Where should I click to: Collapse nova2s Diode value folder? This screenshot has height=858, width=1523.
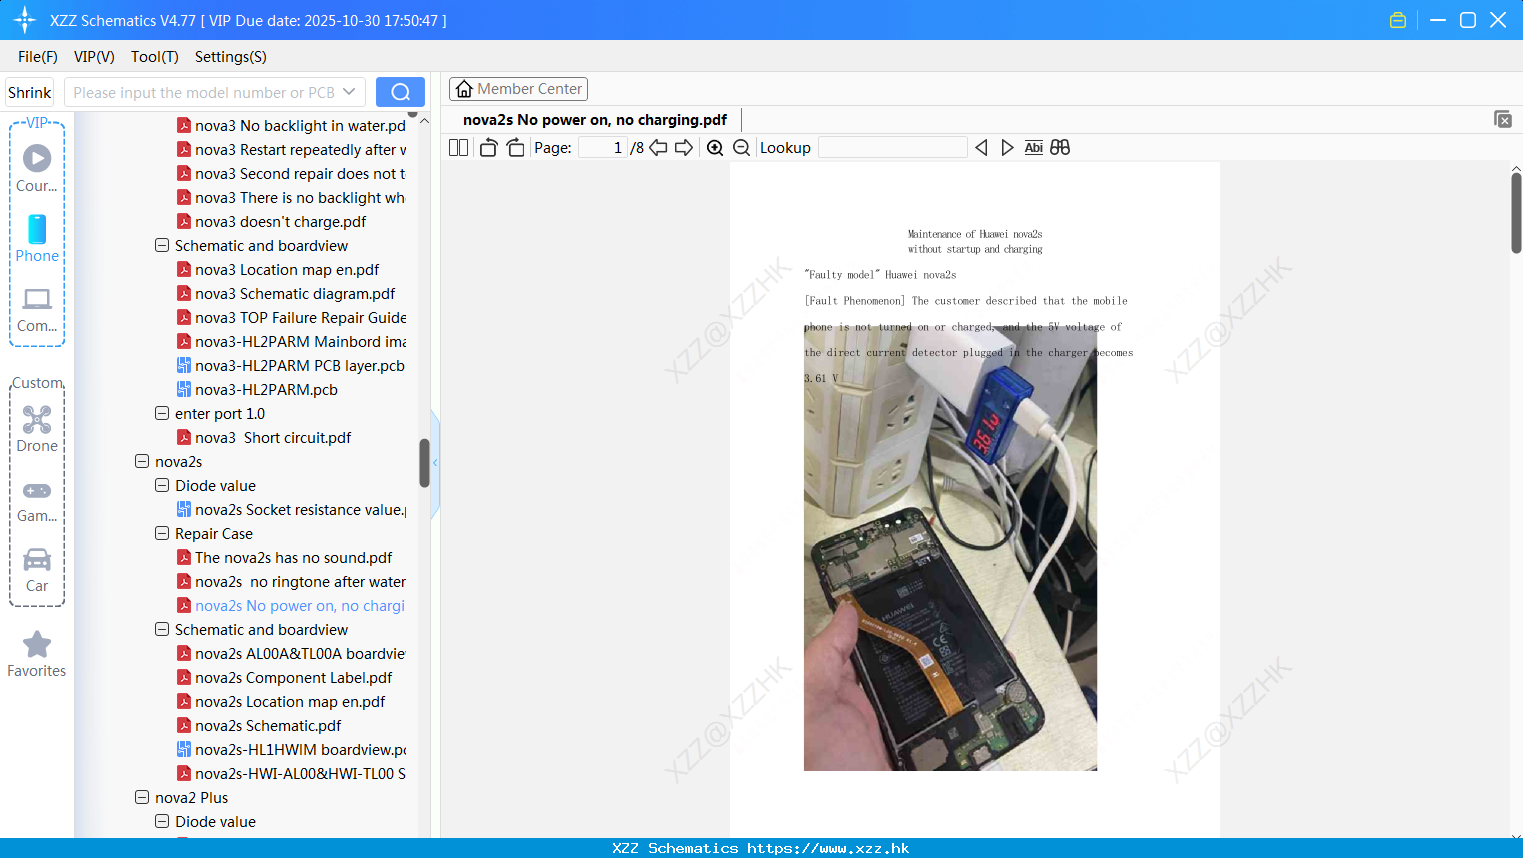click(162, 486)
